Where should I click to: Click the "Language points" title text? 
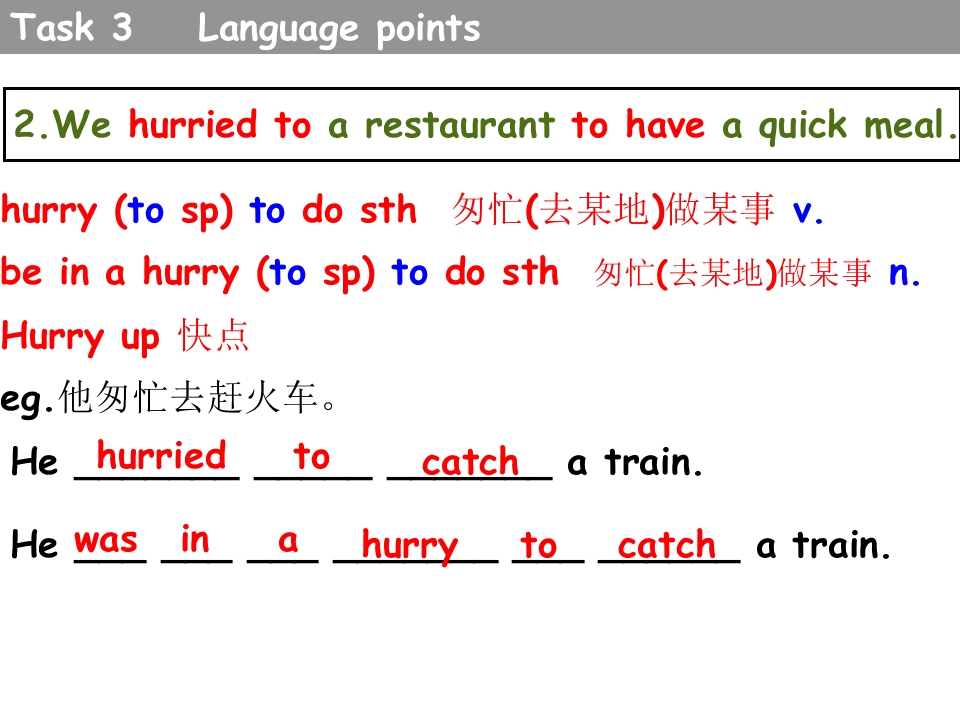tap(339, 29)
